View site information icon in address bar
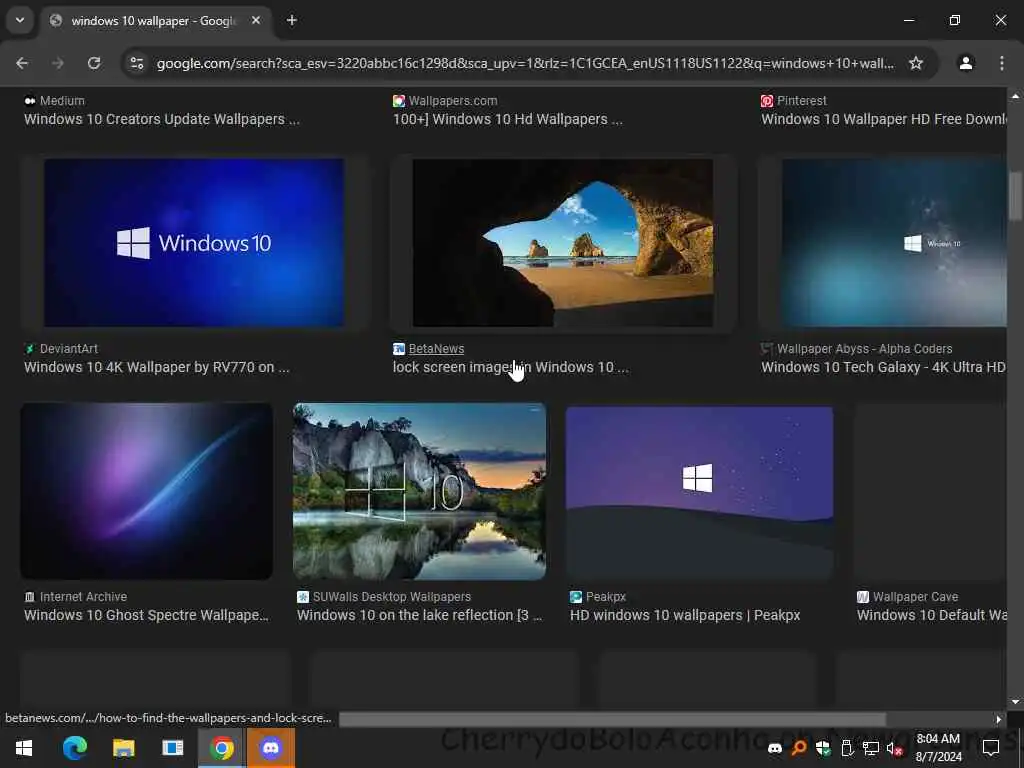This screenshot has width=1024, height=768. point(136,63)
